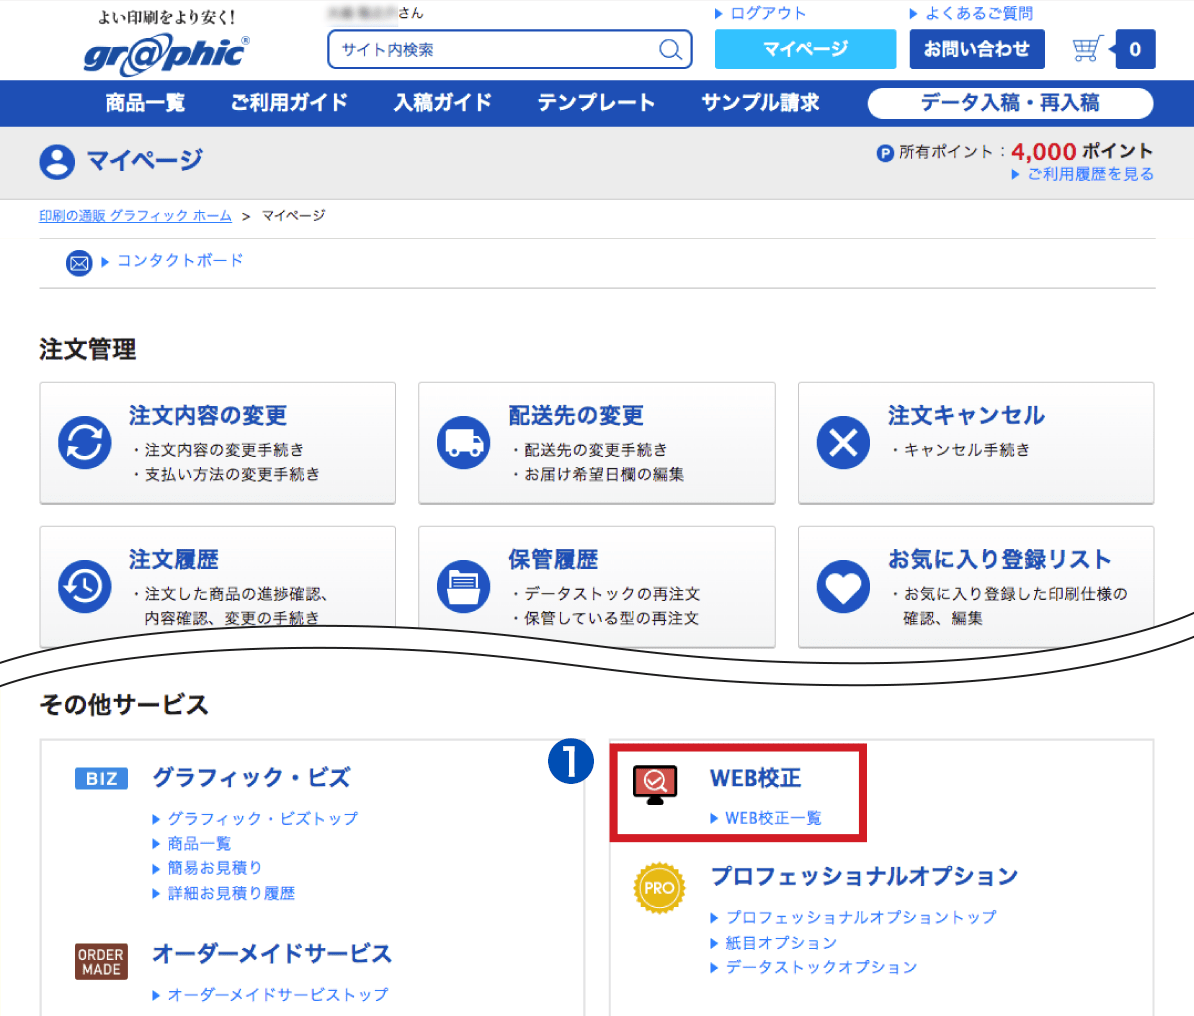Open 入稿ガイド in the navigation bar
Viewport: 1194px width, 1016px height.
coord(442,103)
